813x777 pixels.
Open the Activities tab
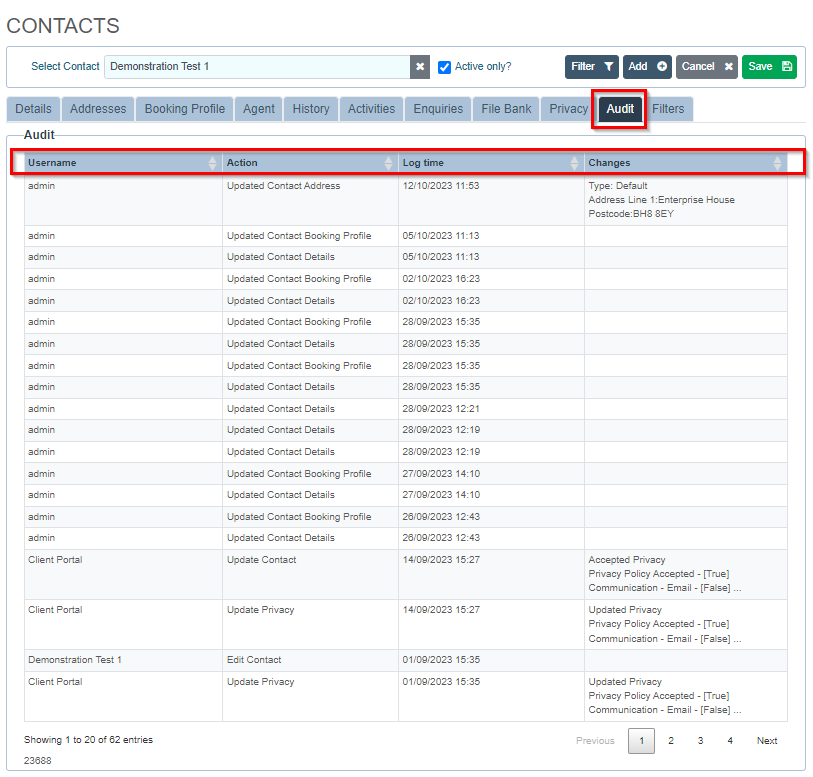371,109
